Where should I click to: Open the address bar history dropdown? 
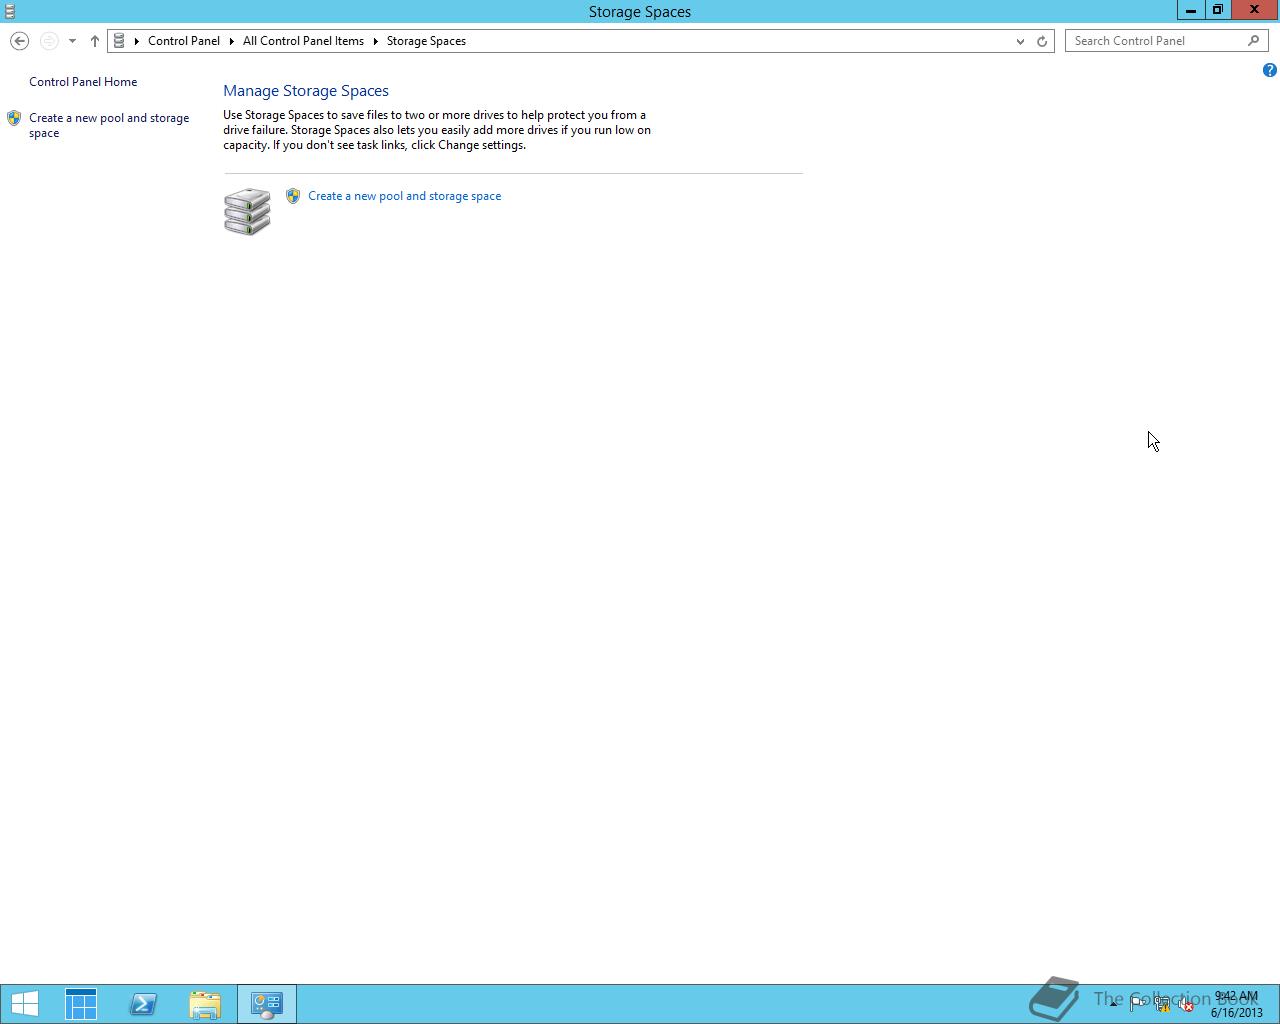click(x=1020, y=41)
